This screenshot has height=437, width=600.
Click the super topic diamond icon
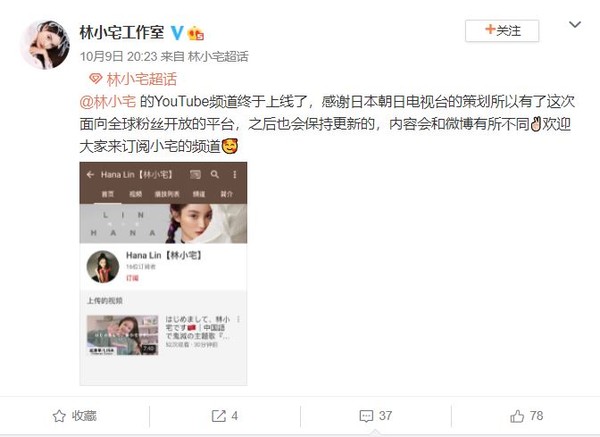point(95,79)
